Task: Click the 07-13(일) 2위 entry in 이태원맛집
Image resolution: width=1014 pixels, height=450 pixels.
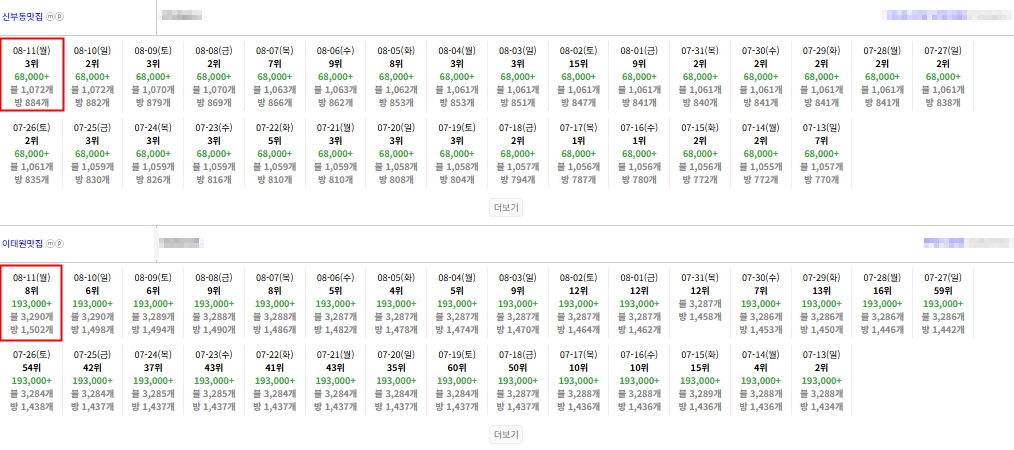Action: 821,379
